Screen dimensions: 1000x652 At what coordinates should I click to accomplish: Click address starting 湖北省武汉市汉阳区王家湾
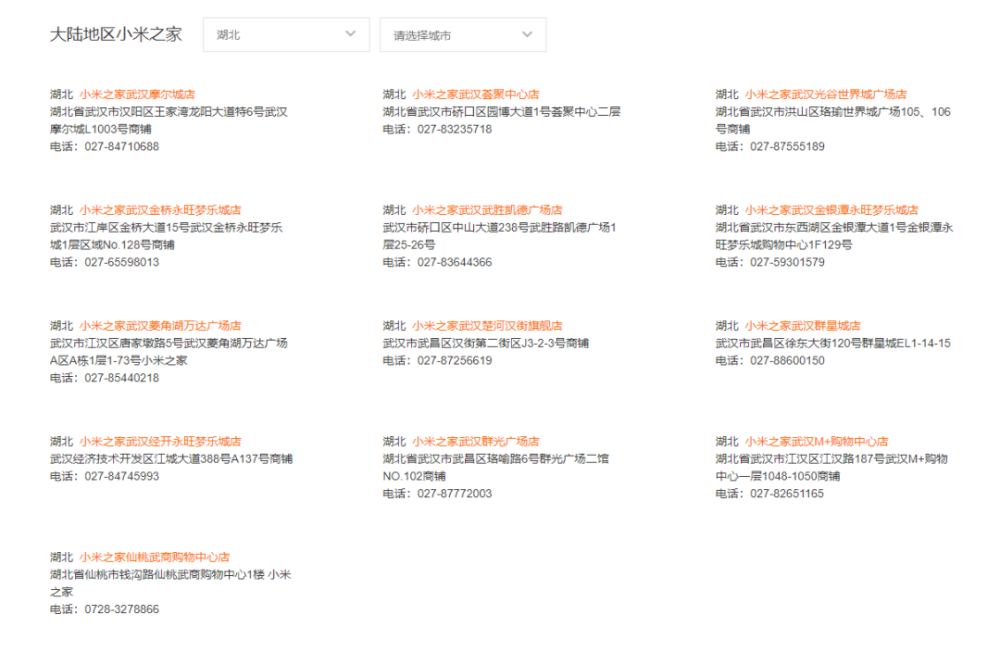(169, 121)
